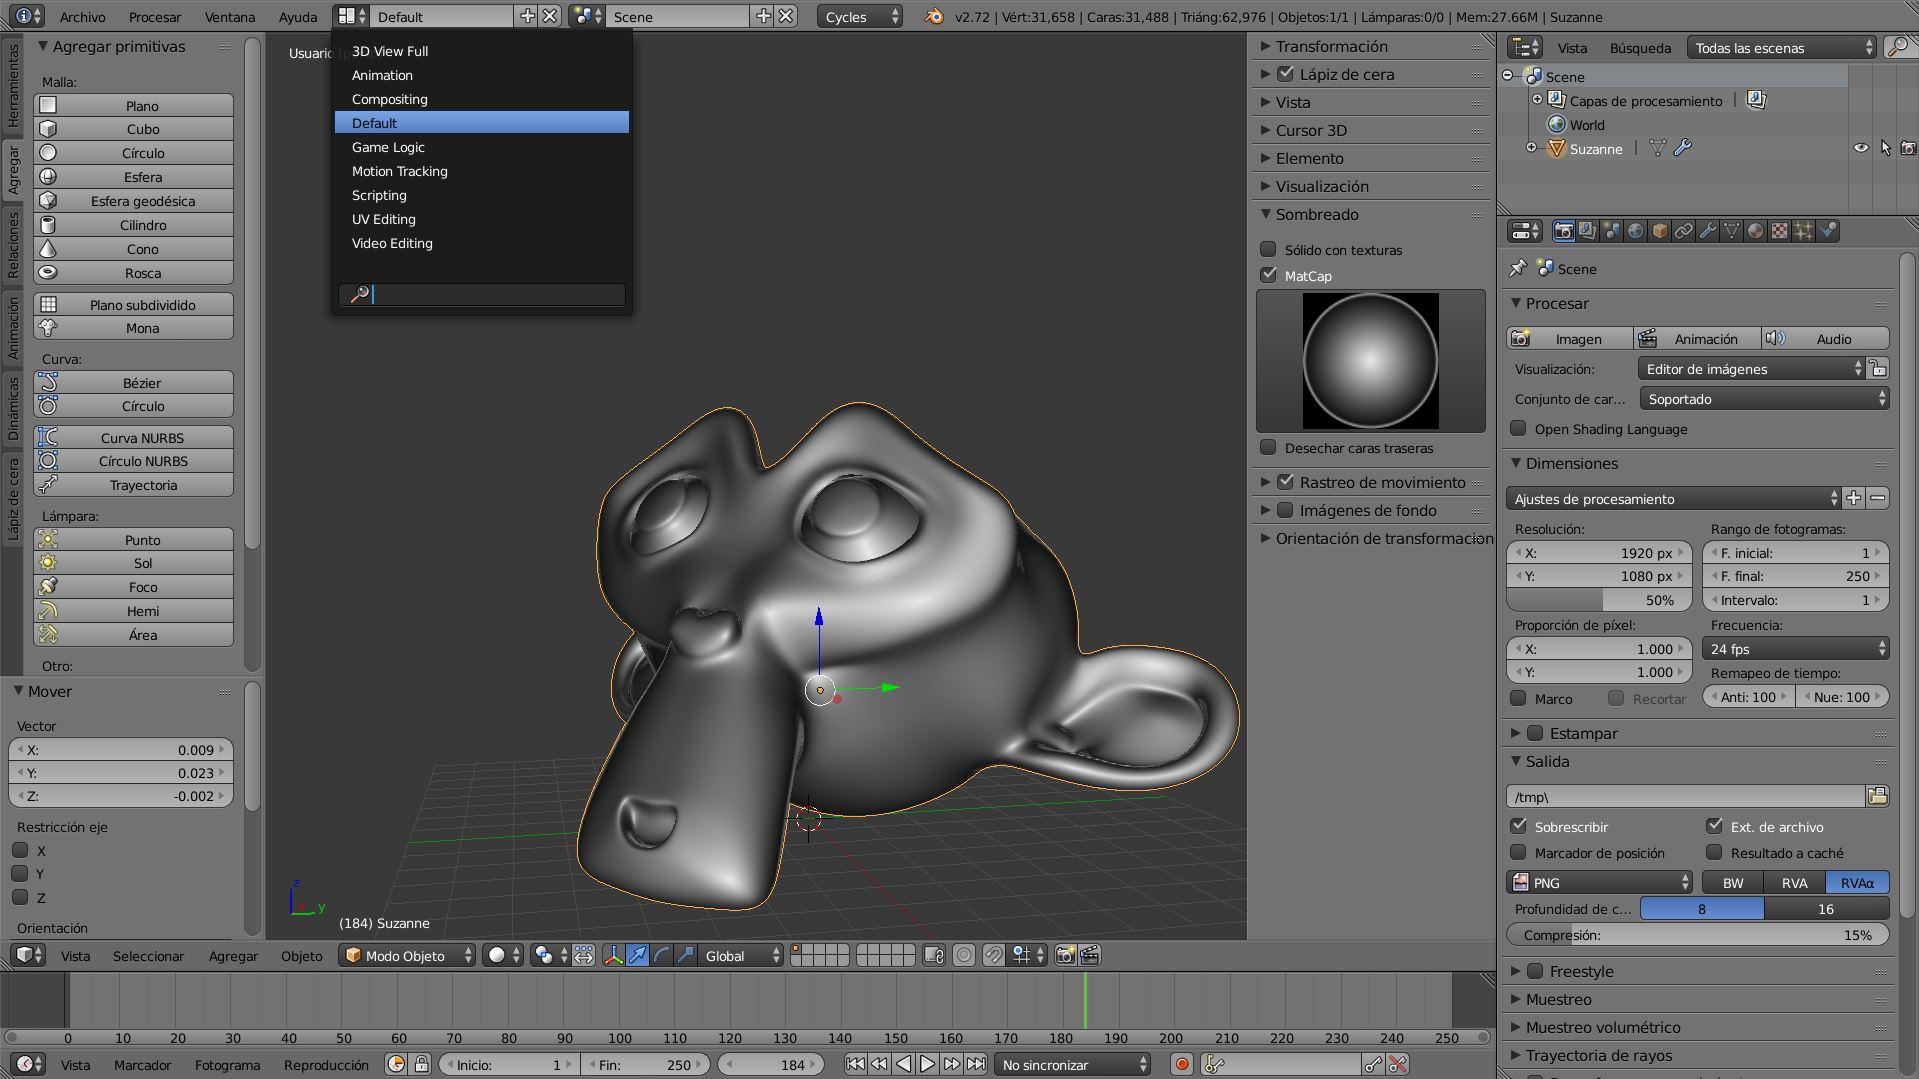
Task: Click the record auto-keyframe button
Action: [1182, 1064]
